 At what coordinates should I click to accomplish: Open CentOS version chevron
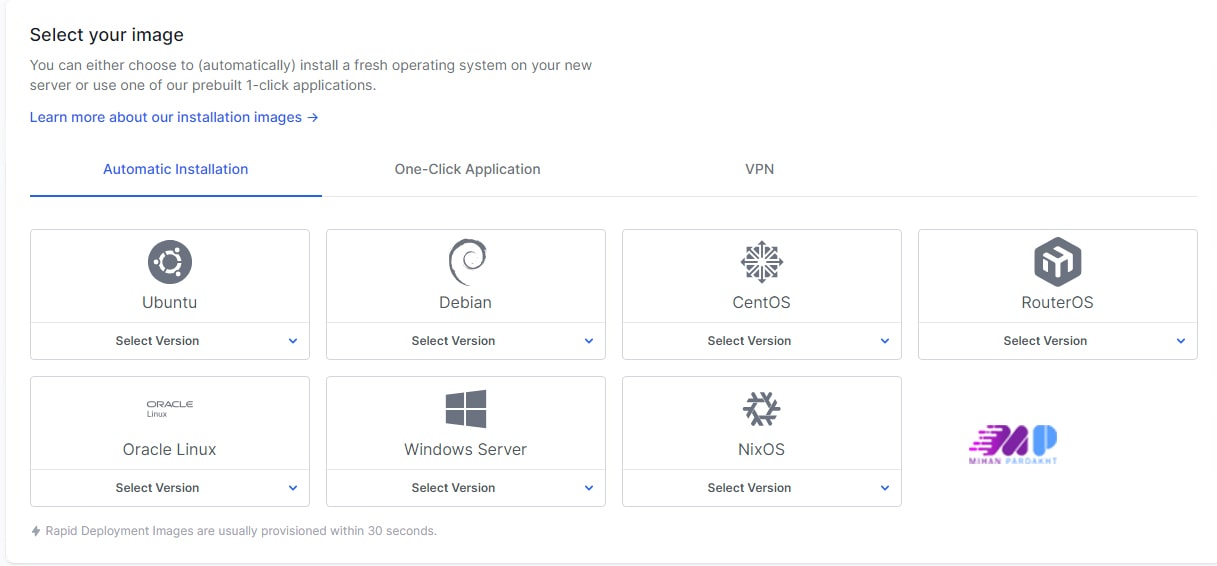point(884,341)
